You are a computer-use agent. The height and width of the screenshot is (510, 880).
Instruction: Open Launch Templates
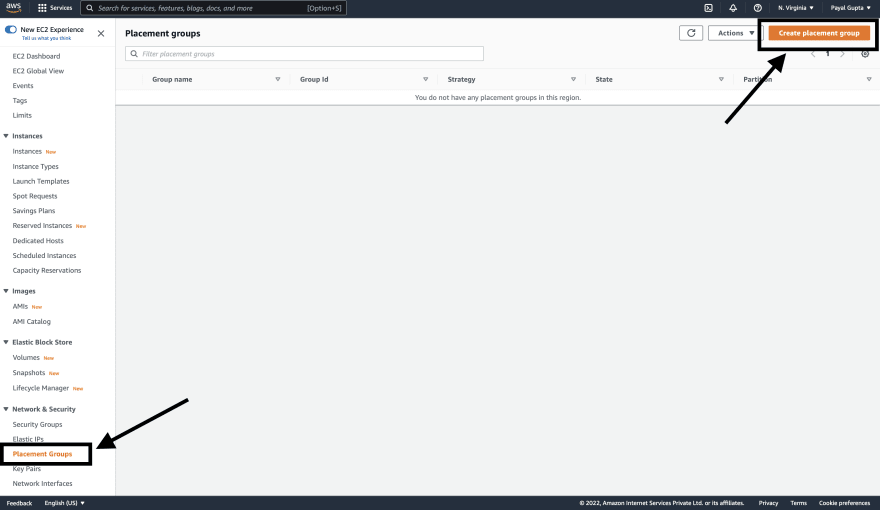[41, 181]
